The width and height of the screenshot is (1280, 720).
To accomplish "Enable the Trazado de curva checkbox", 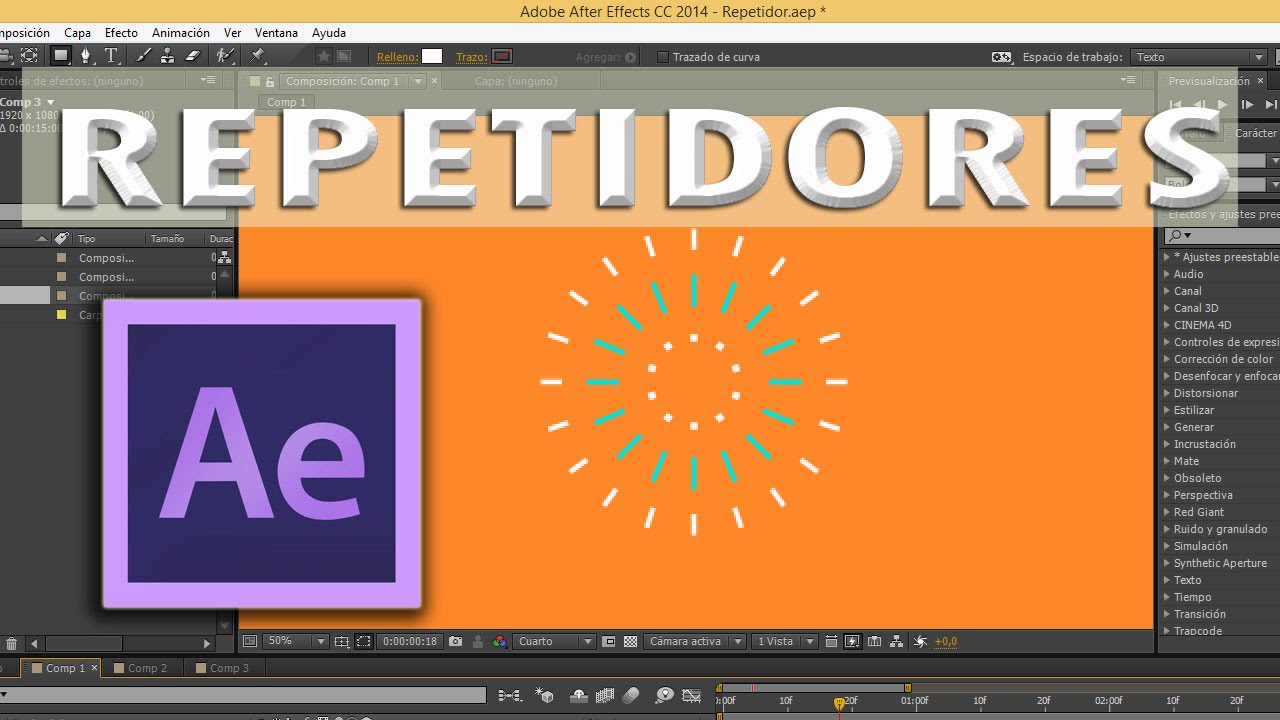I will click(x=662, y=57).
